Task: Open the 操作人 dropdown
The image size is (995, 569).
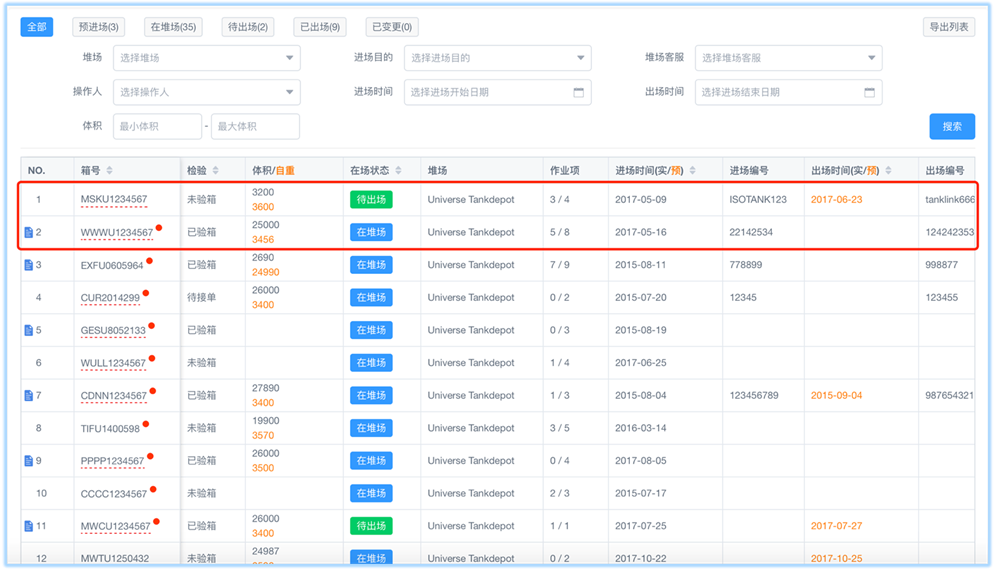Action: pyautogui.click(x=206, y=92)
